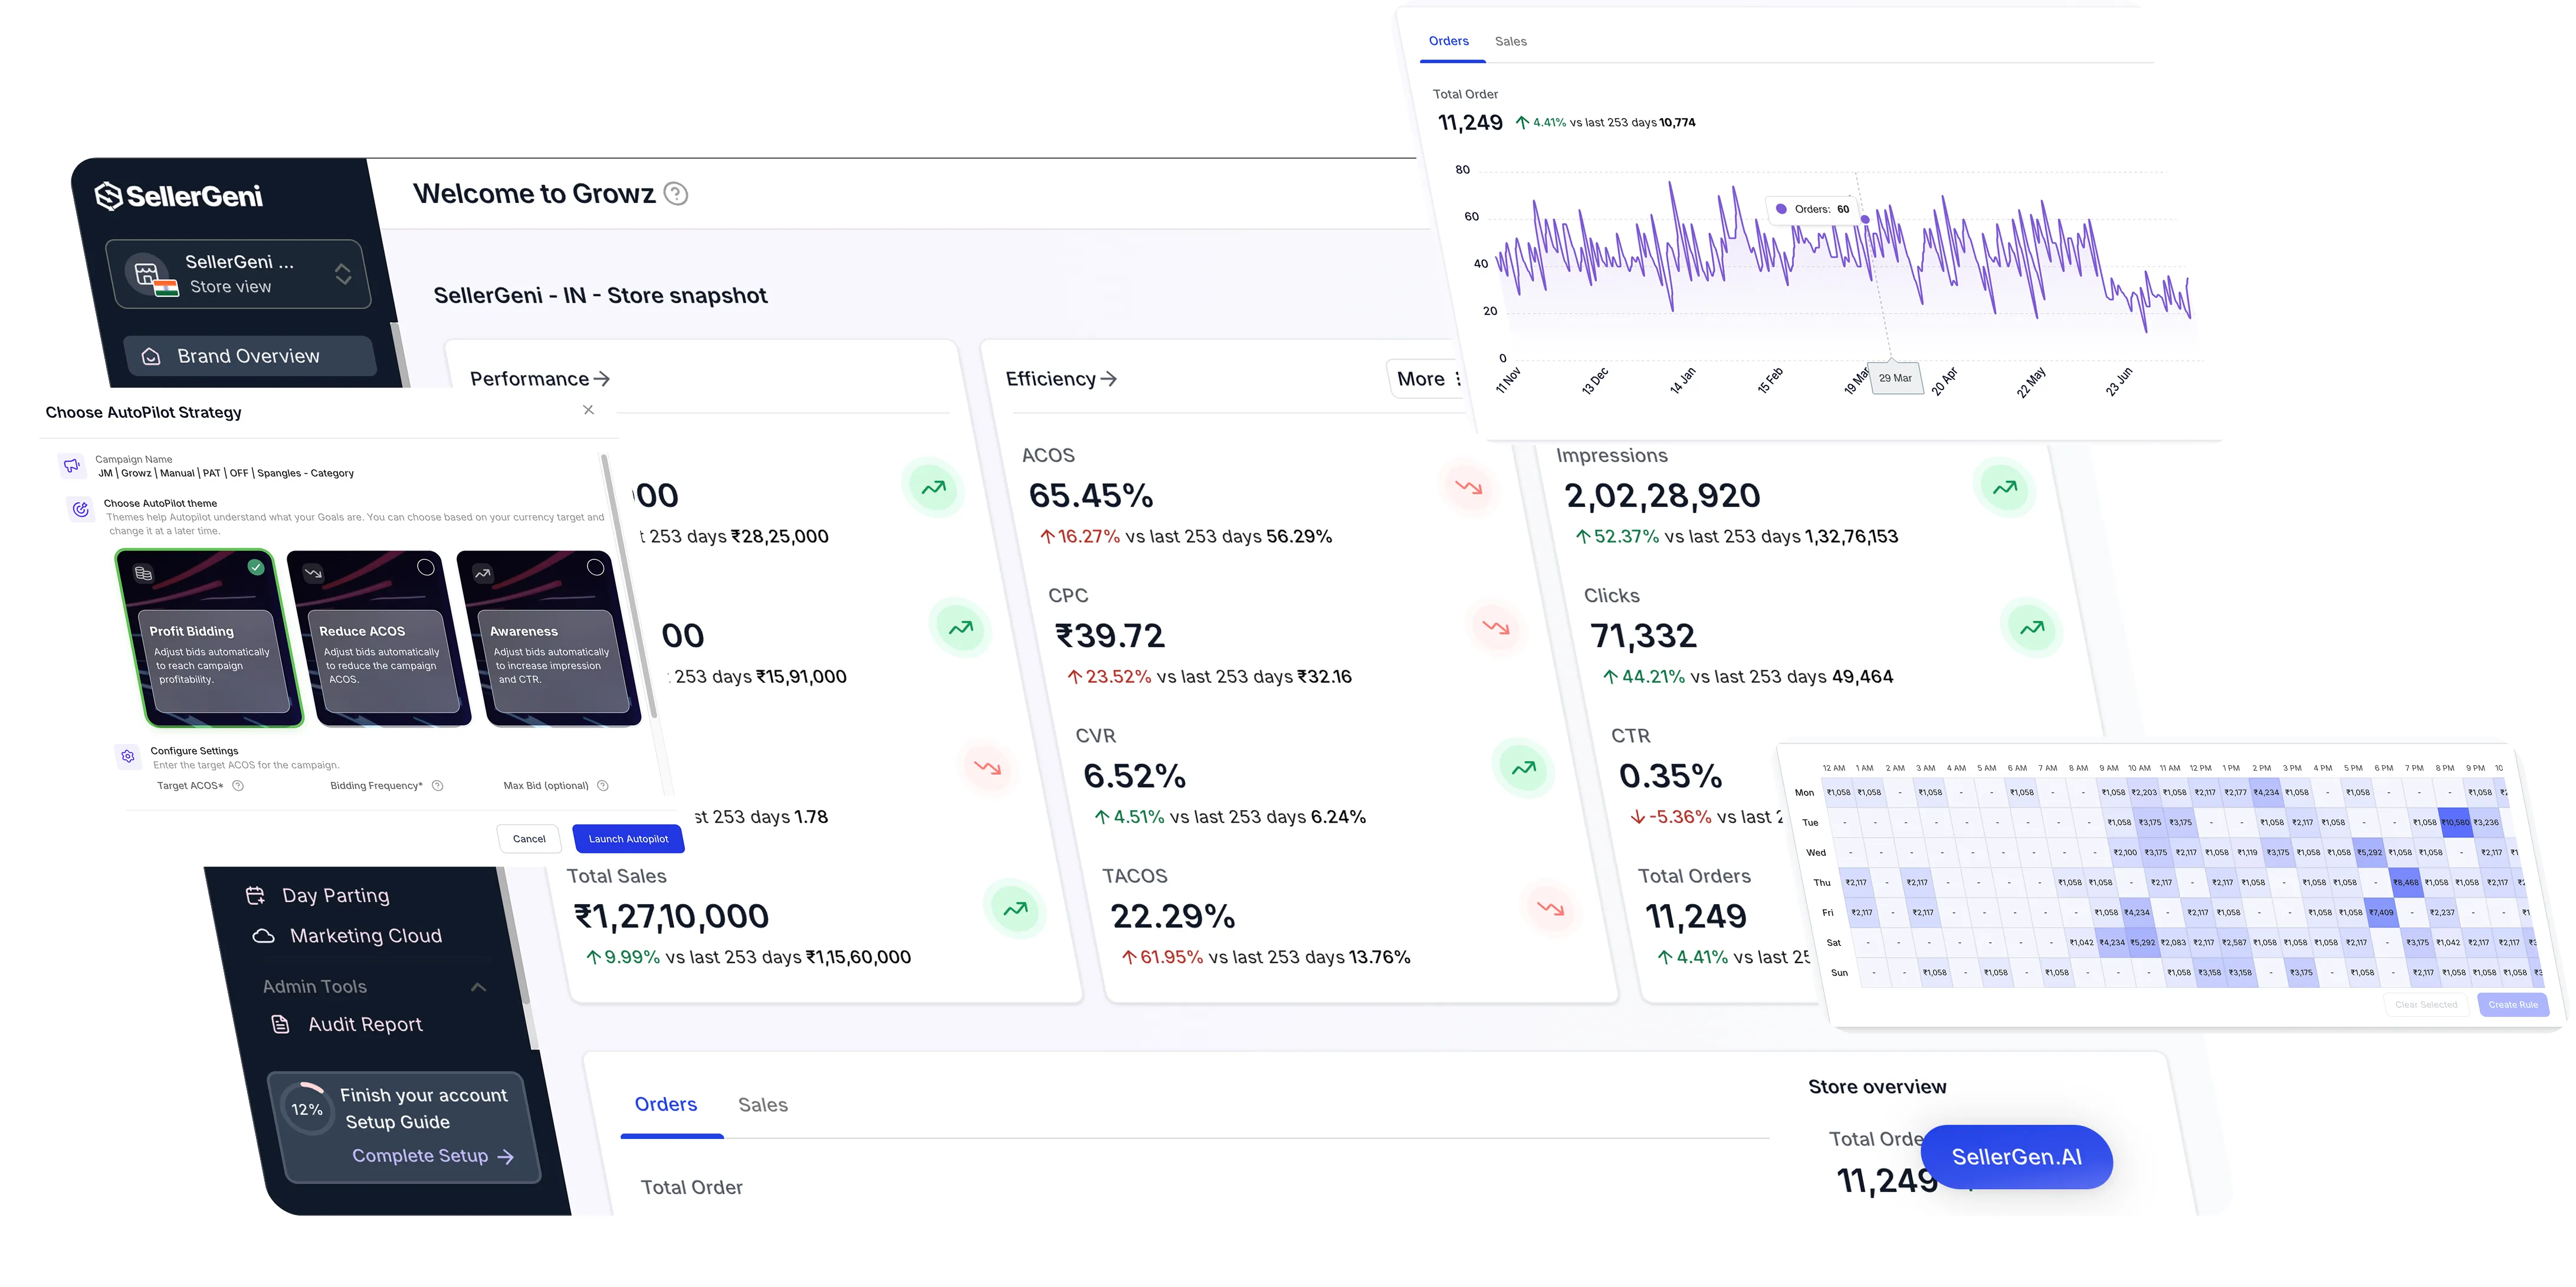Toggle Monday 2 PM cell ₹4,234 in heatmap
The width and height of the screenshot is (2576, 1287).
pyautogui.click(x=2266, y=793)
